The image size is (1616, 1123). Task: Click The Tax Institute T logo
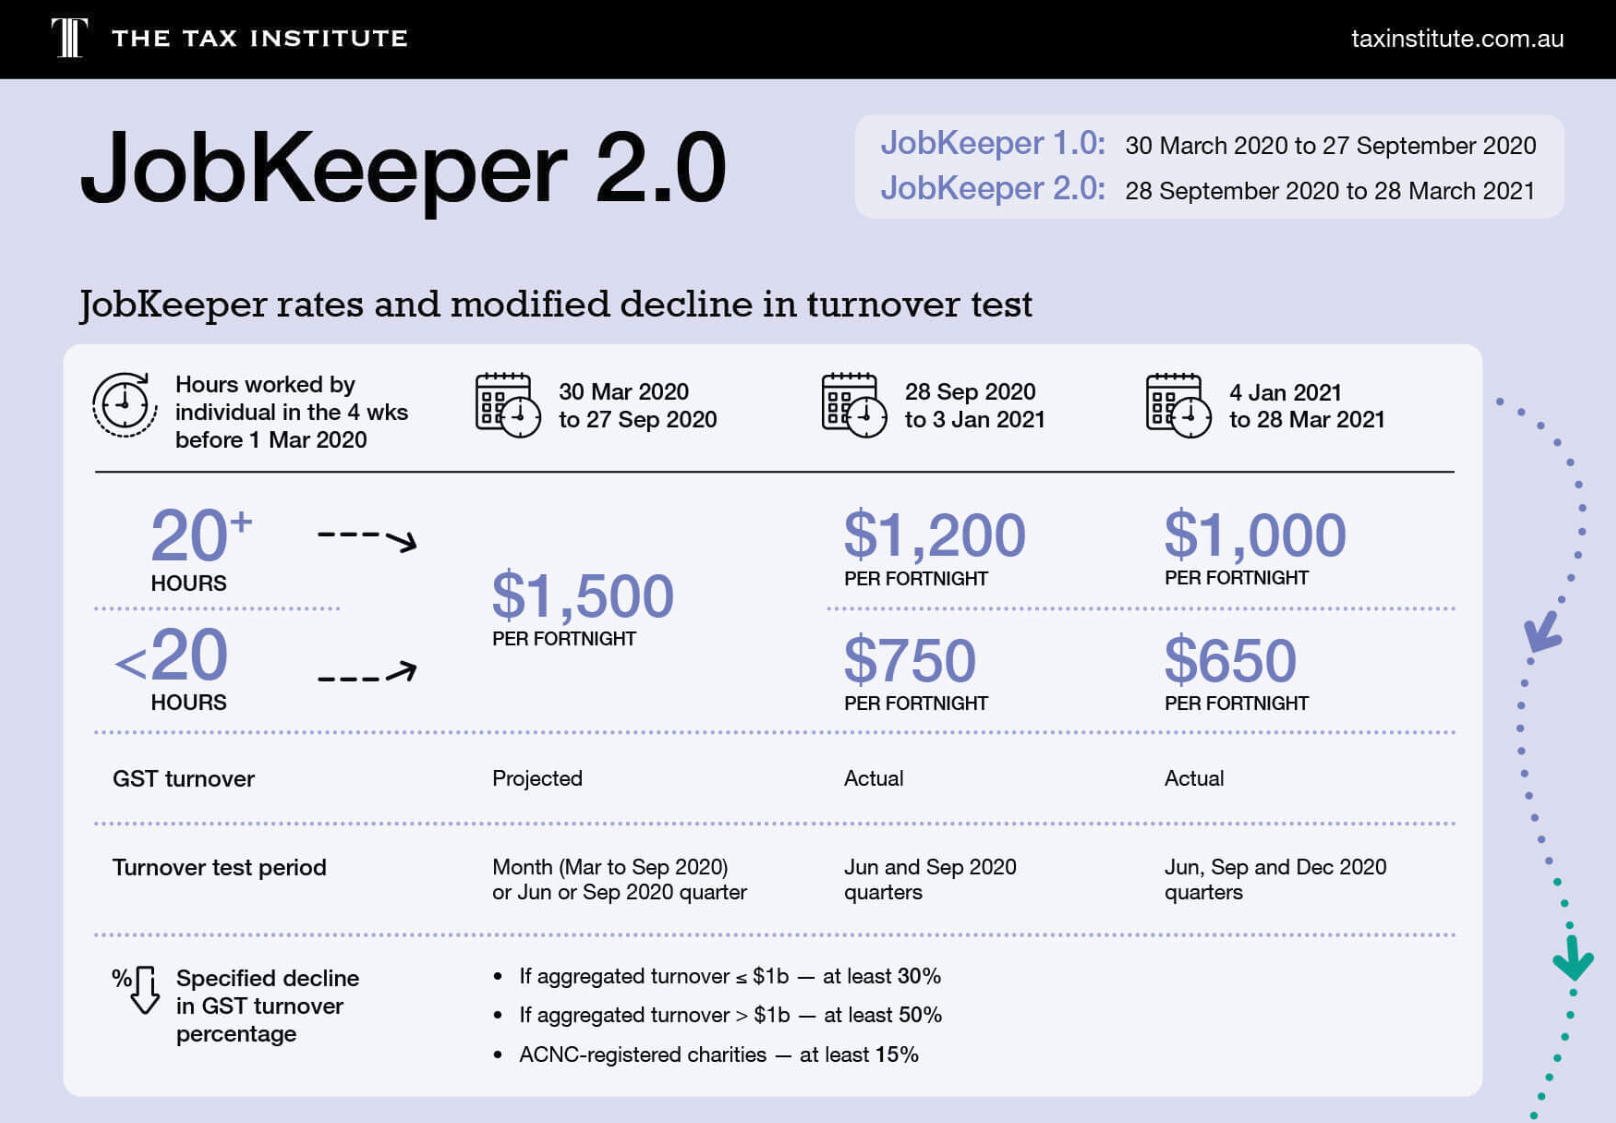point(69,38)
